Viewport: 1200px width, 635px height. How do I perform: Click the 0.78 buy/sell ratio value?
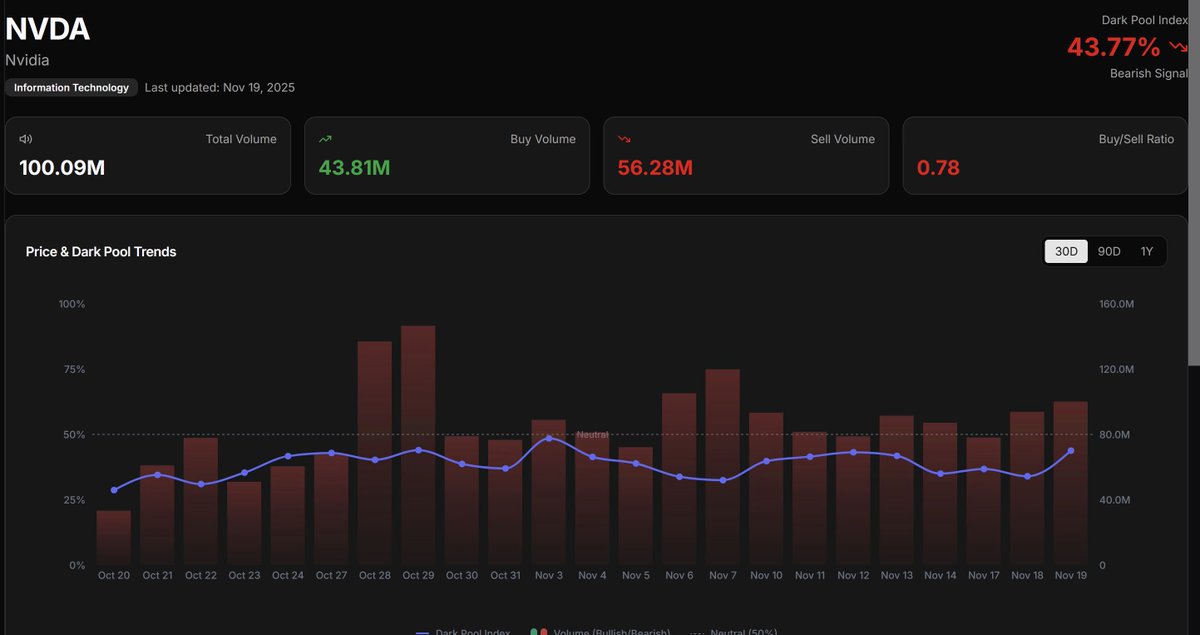click(938, 168)
